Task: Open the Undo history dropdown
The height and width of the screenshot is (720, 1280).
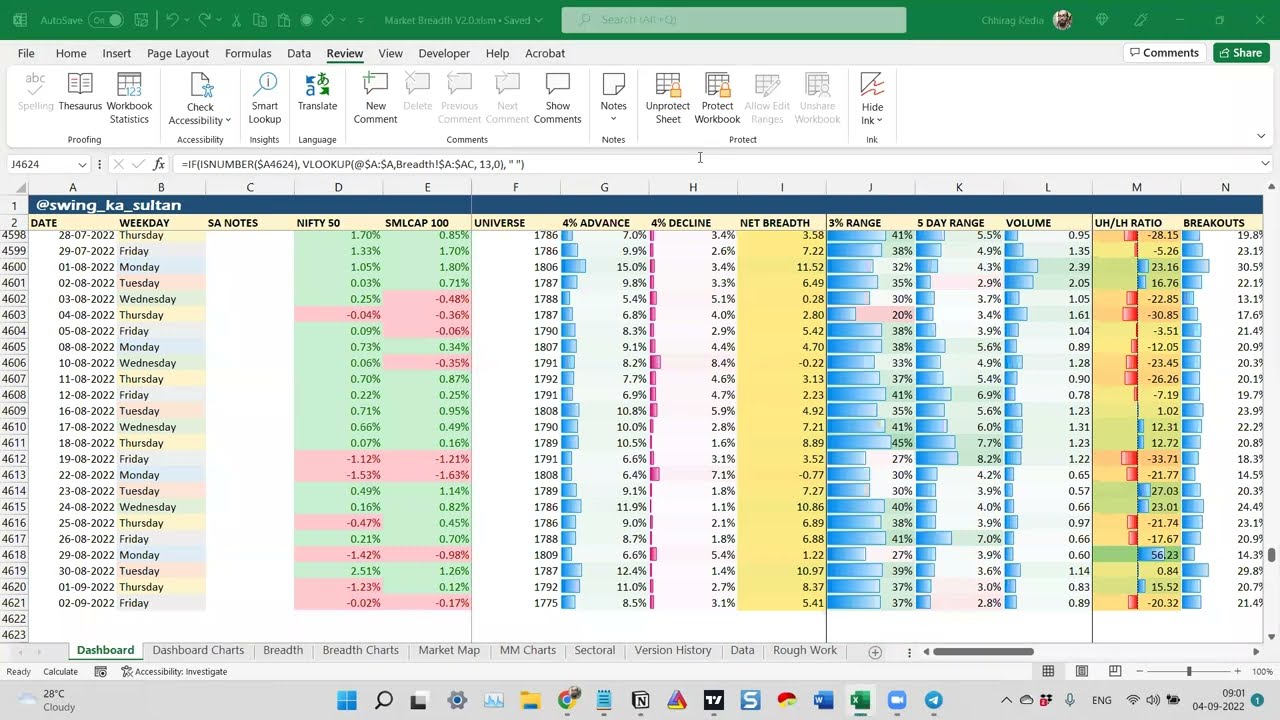Action: [186, 20]
